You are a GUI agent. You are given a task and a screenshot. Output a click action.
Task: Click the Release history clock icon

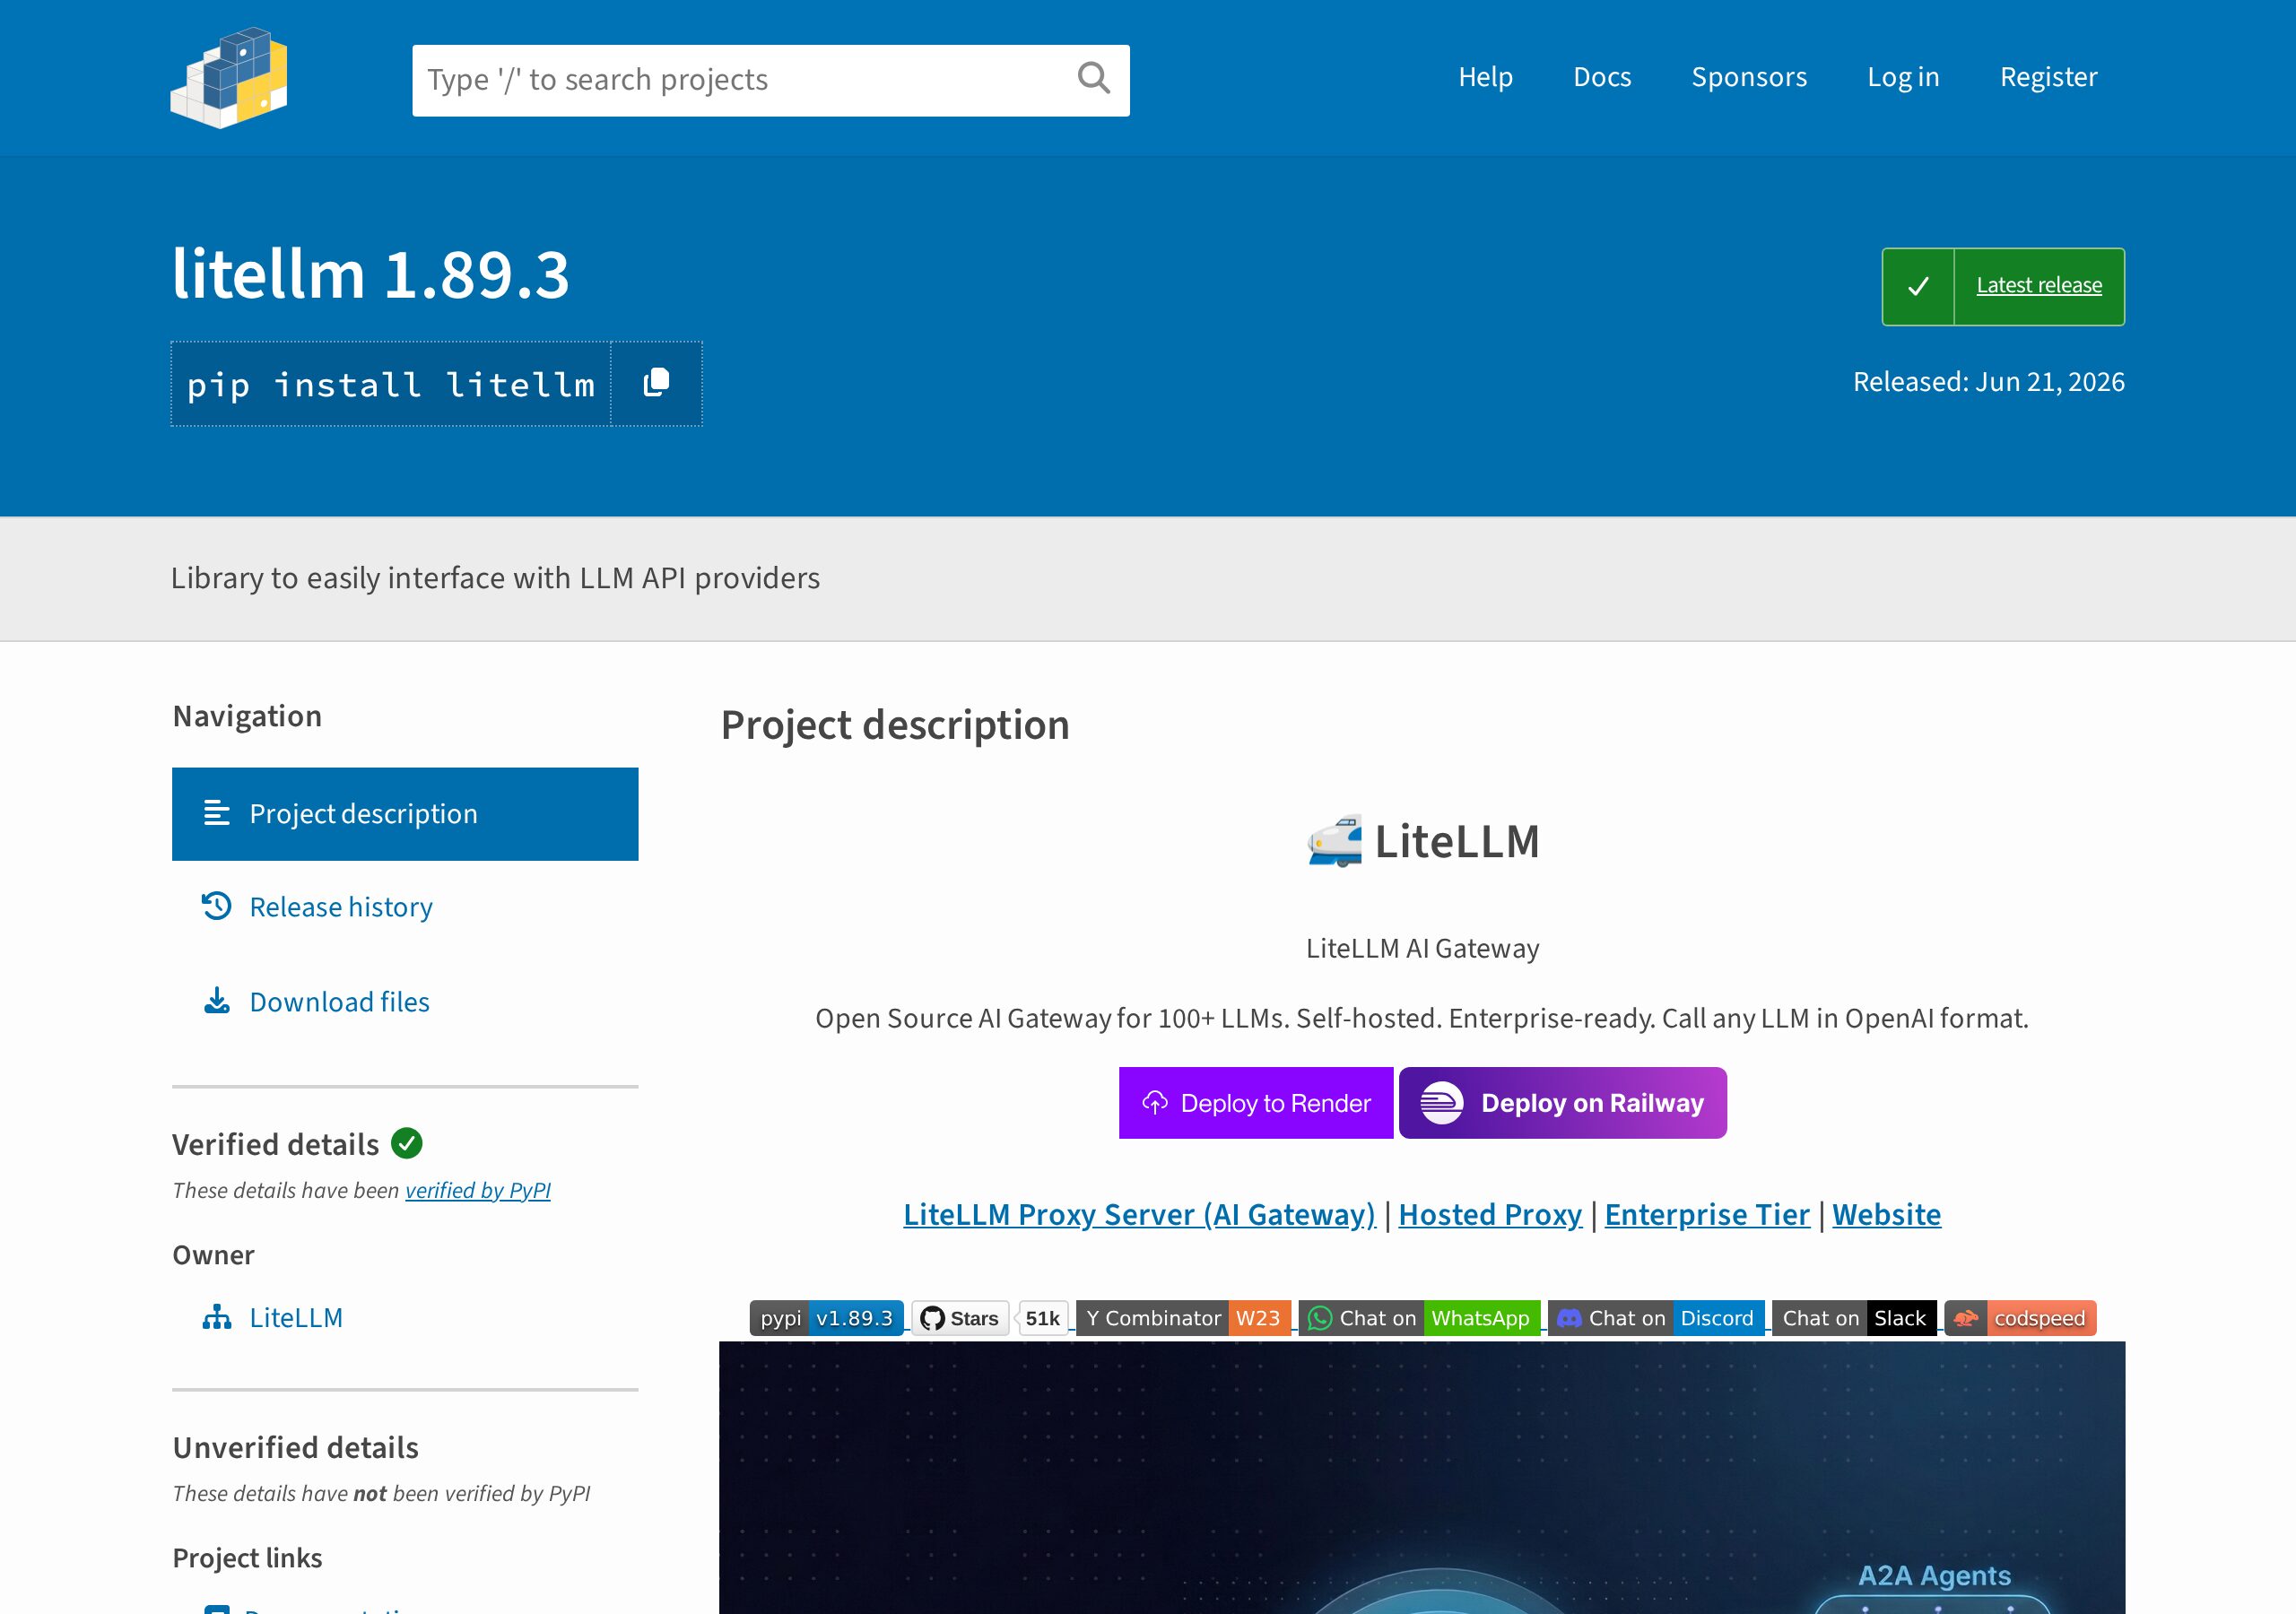[x=216, y=906]
